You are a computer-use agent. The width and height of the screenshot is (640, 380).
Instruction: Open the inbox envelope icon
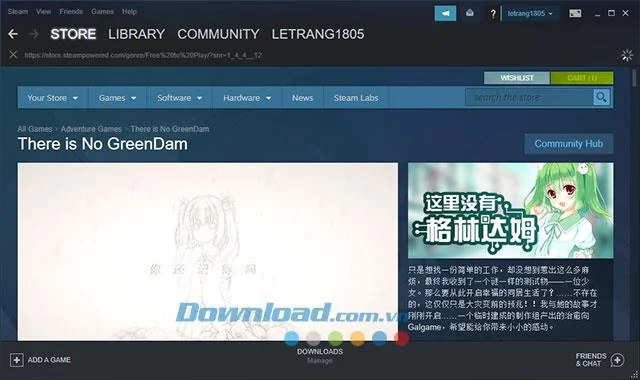[x=470, y=13]
